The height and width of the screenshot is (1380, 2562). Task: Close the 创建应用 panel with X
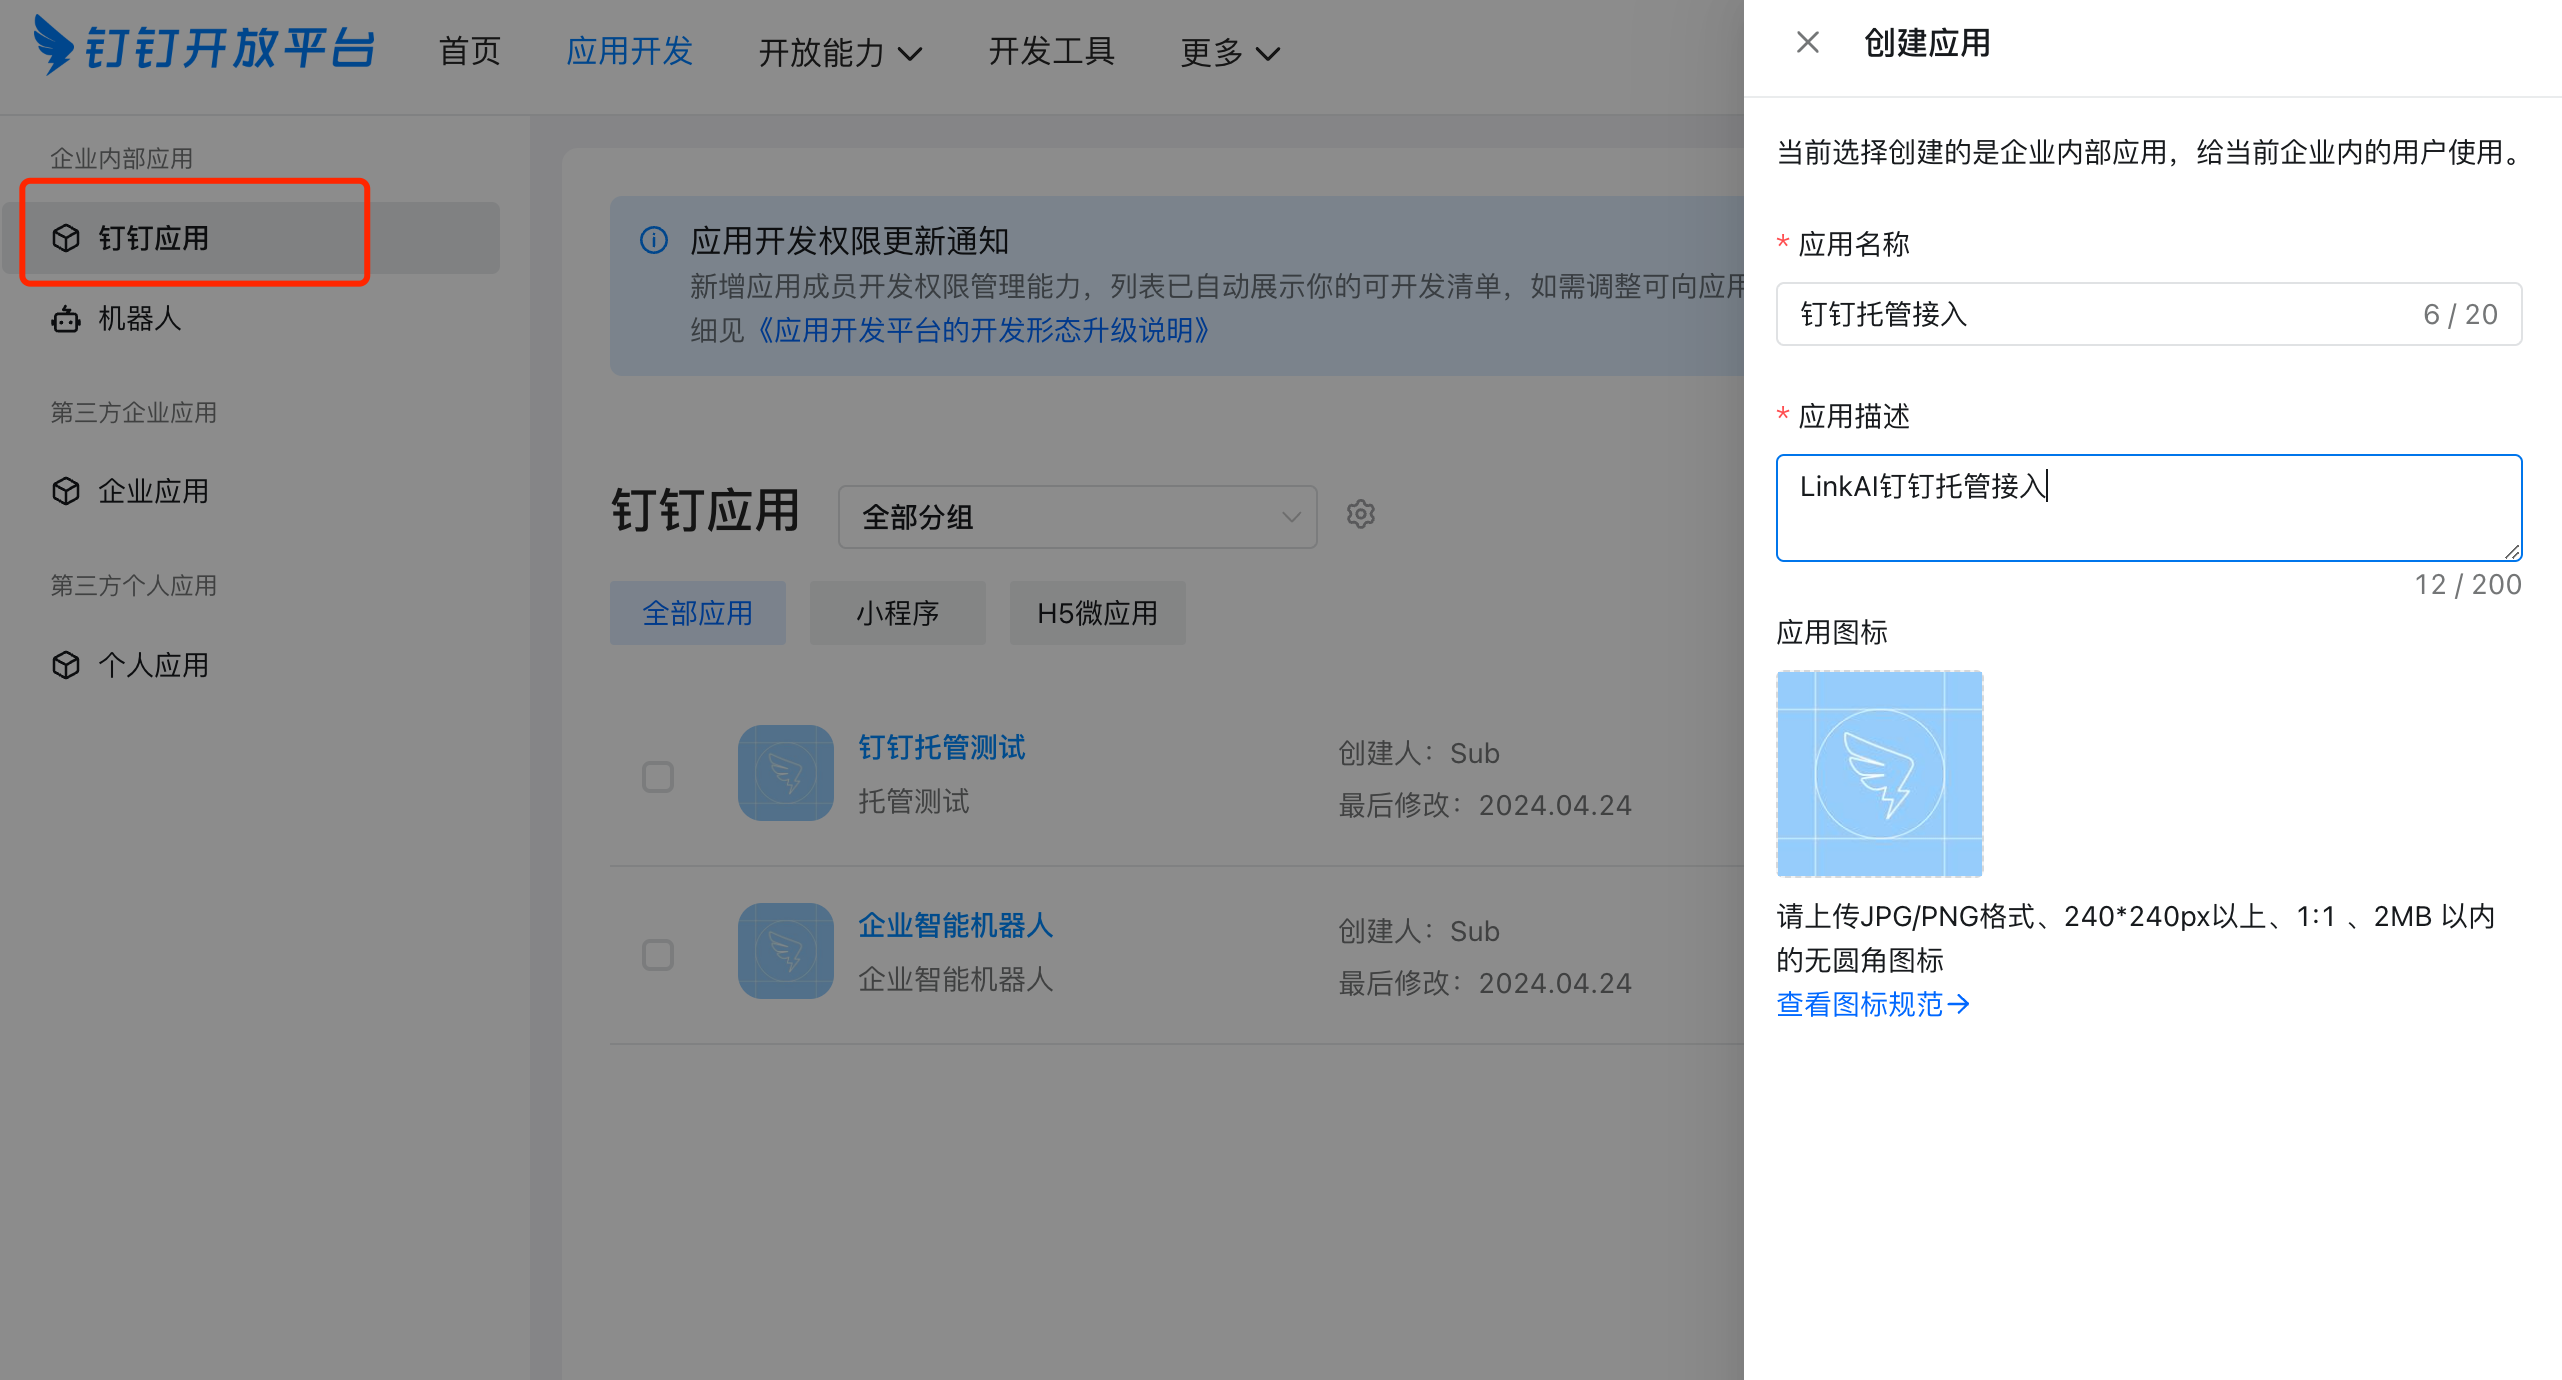1807,43
